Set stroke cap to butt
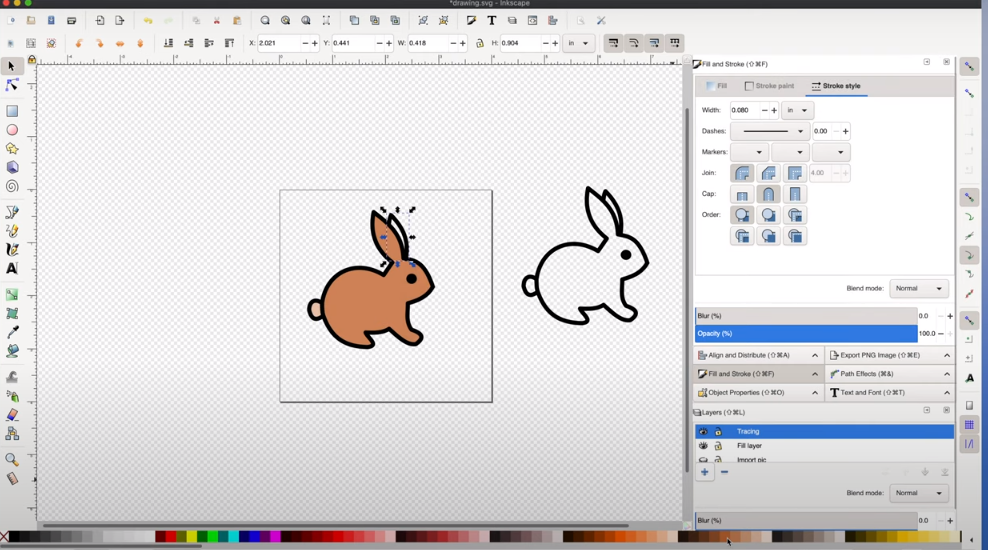The width and height of the screenshot is (988, 550). pos(742,194)
